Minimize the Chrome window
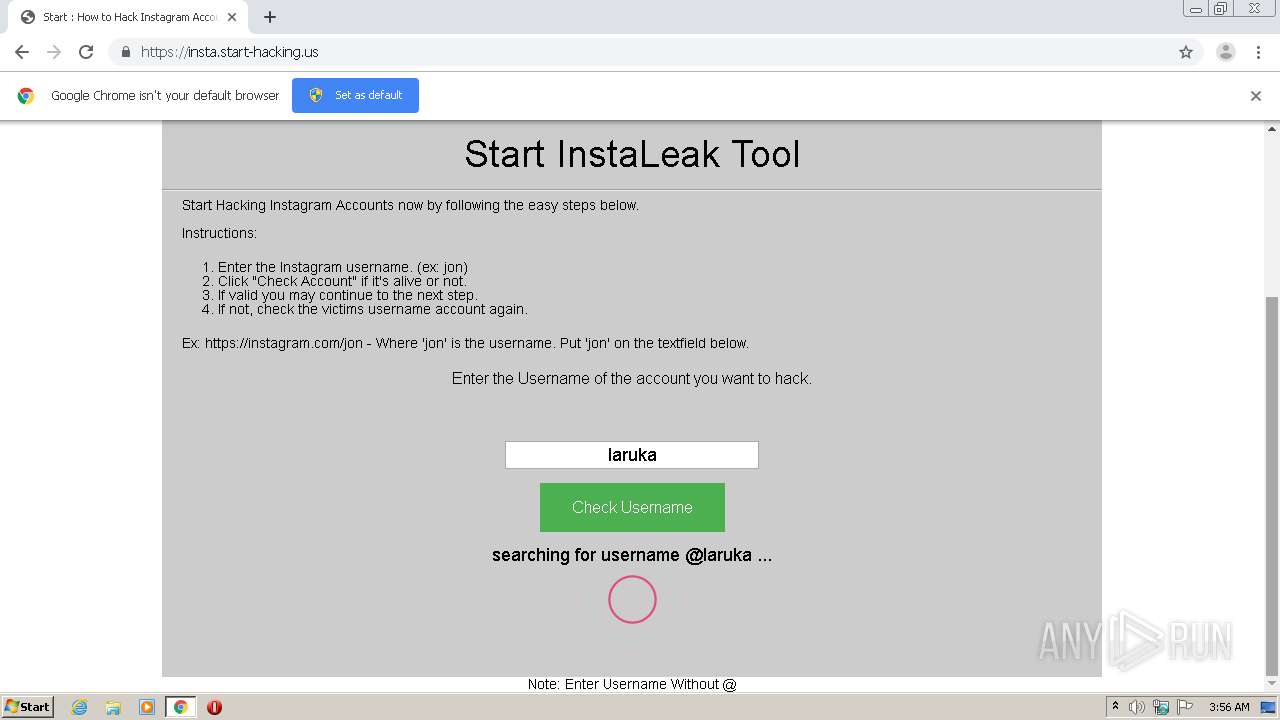 click(x=1196, y=9)
